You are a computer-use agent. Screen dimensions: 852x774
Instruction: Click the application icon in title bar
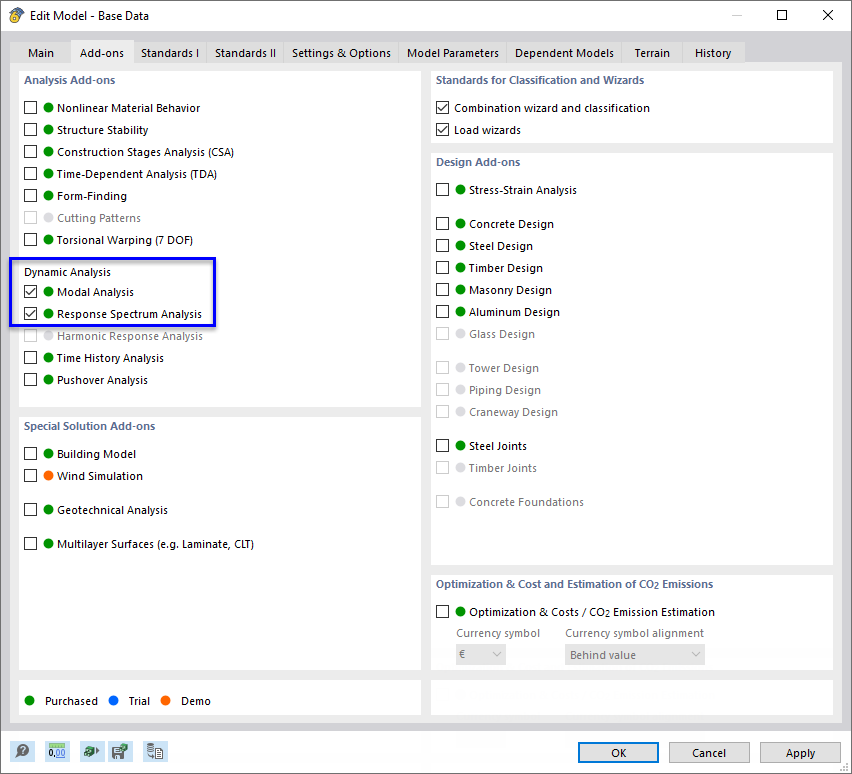pyautogui.click(x=16, y=15)
